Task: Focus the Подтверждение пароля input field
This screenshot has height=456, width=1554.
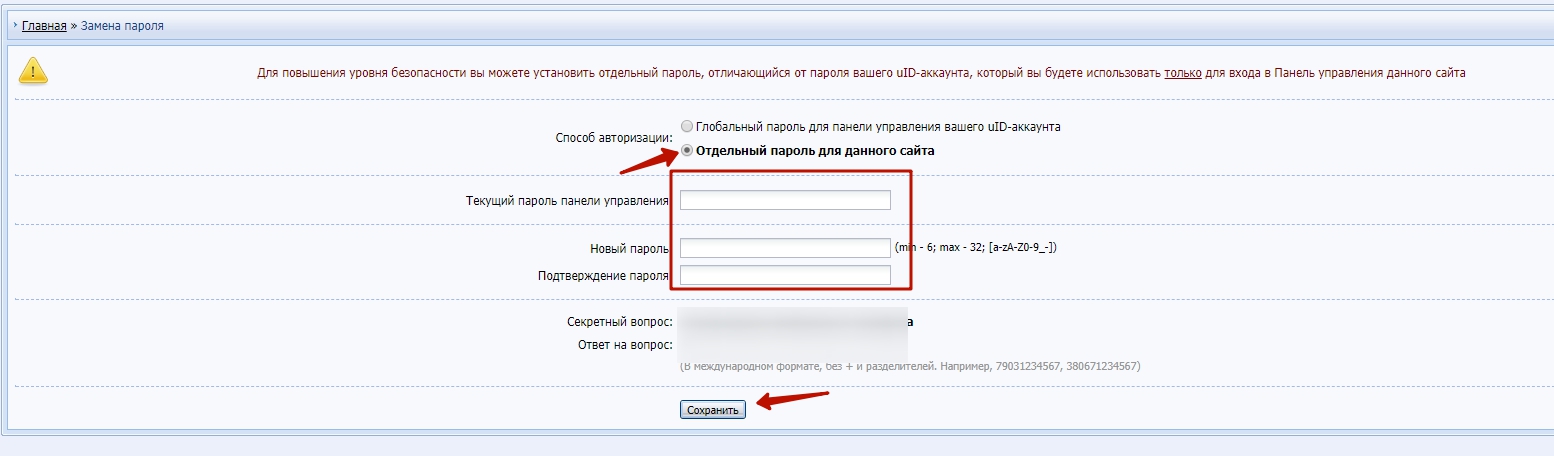Action: point(785,275)
